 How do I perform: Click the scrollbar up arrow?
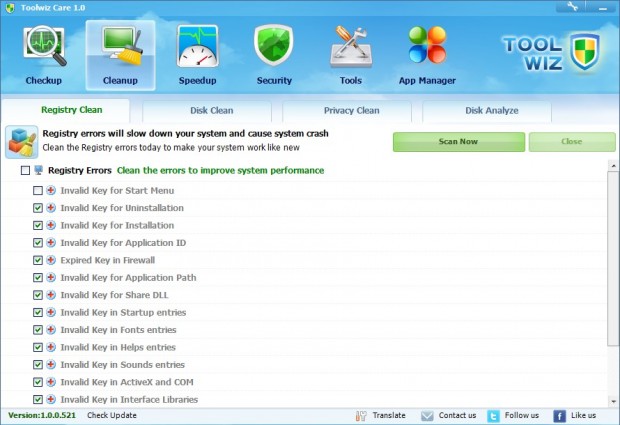tap(613, 166)
